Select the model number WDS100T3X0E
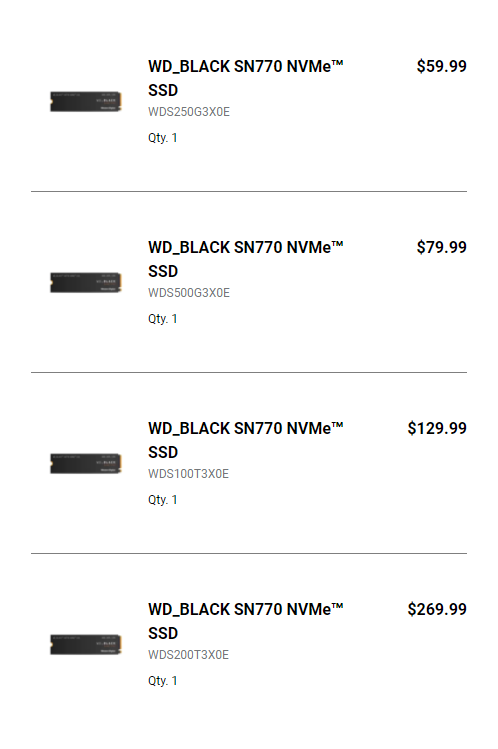This screenshot has height=749, width=498. [188, 474]
